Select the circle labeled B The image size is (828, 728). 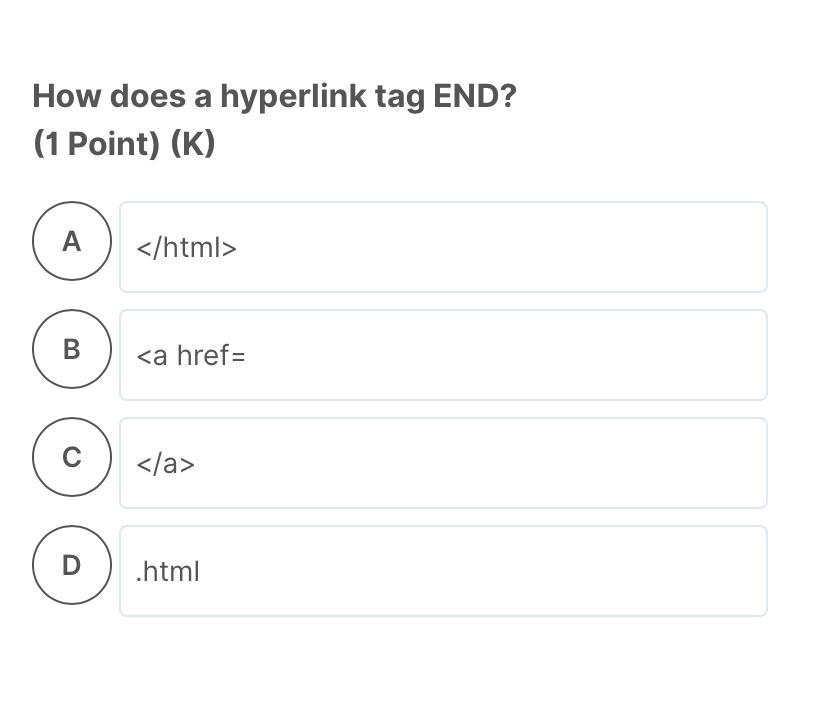71,349
